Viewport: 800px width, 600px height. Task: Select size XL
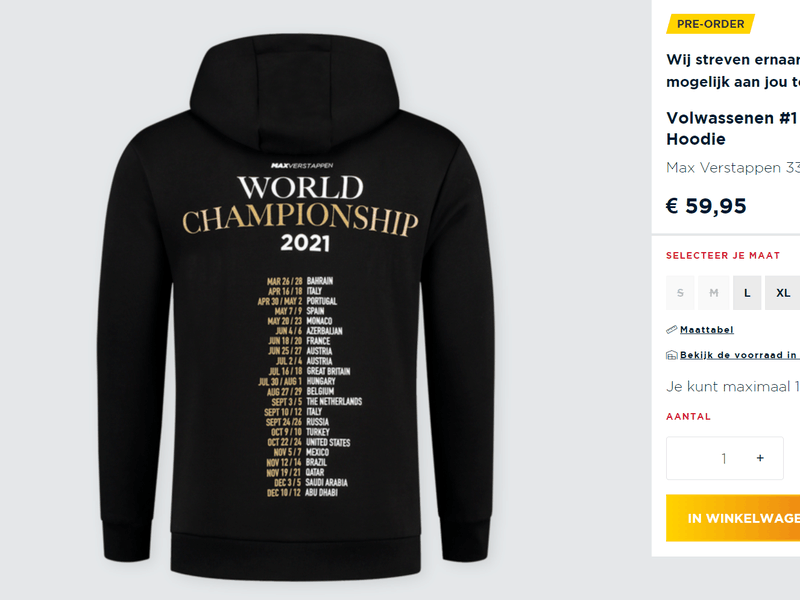pos(783,292)
